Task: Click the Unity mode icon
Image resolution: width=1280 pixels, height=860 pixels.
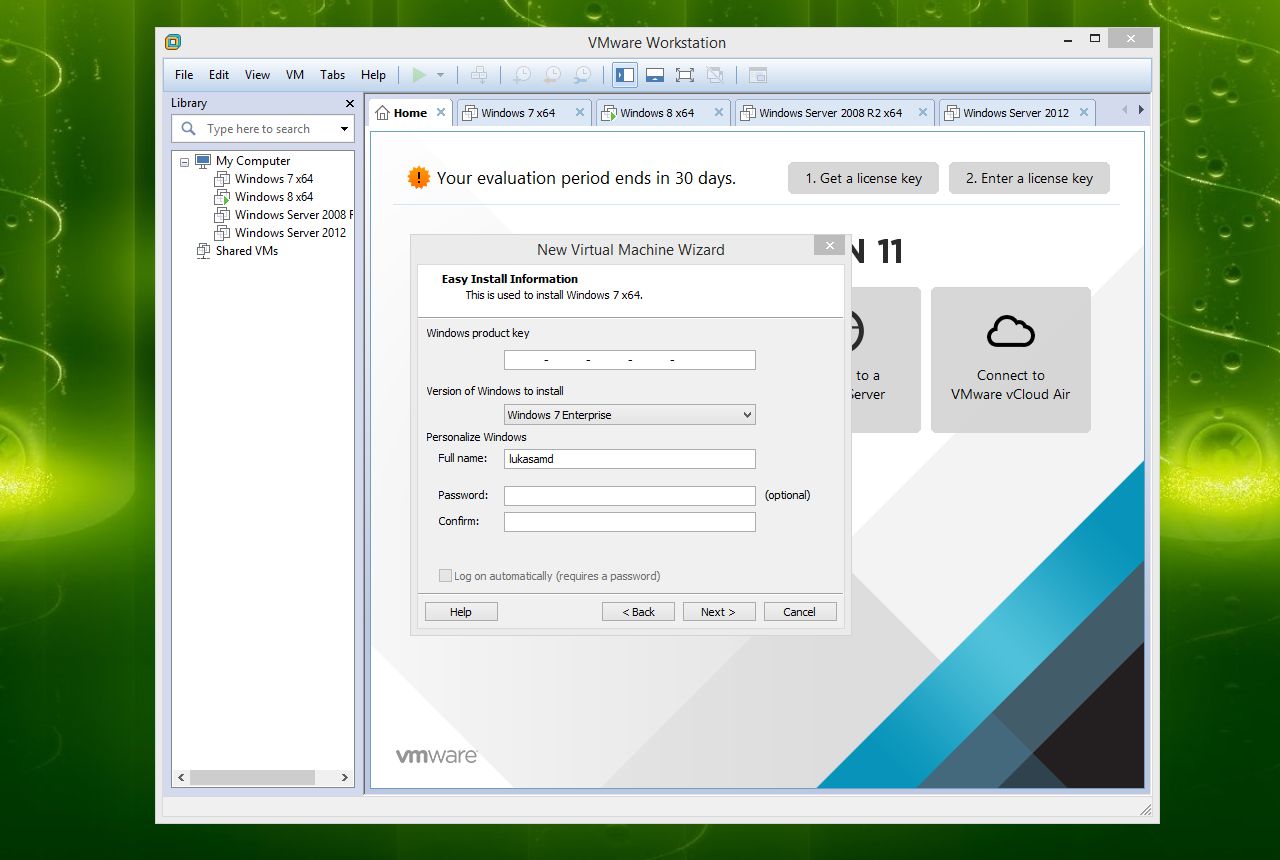Action: pyautogui.click(x=715, y=75)
